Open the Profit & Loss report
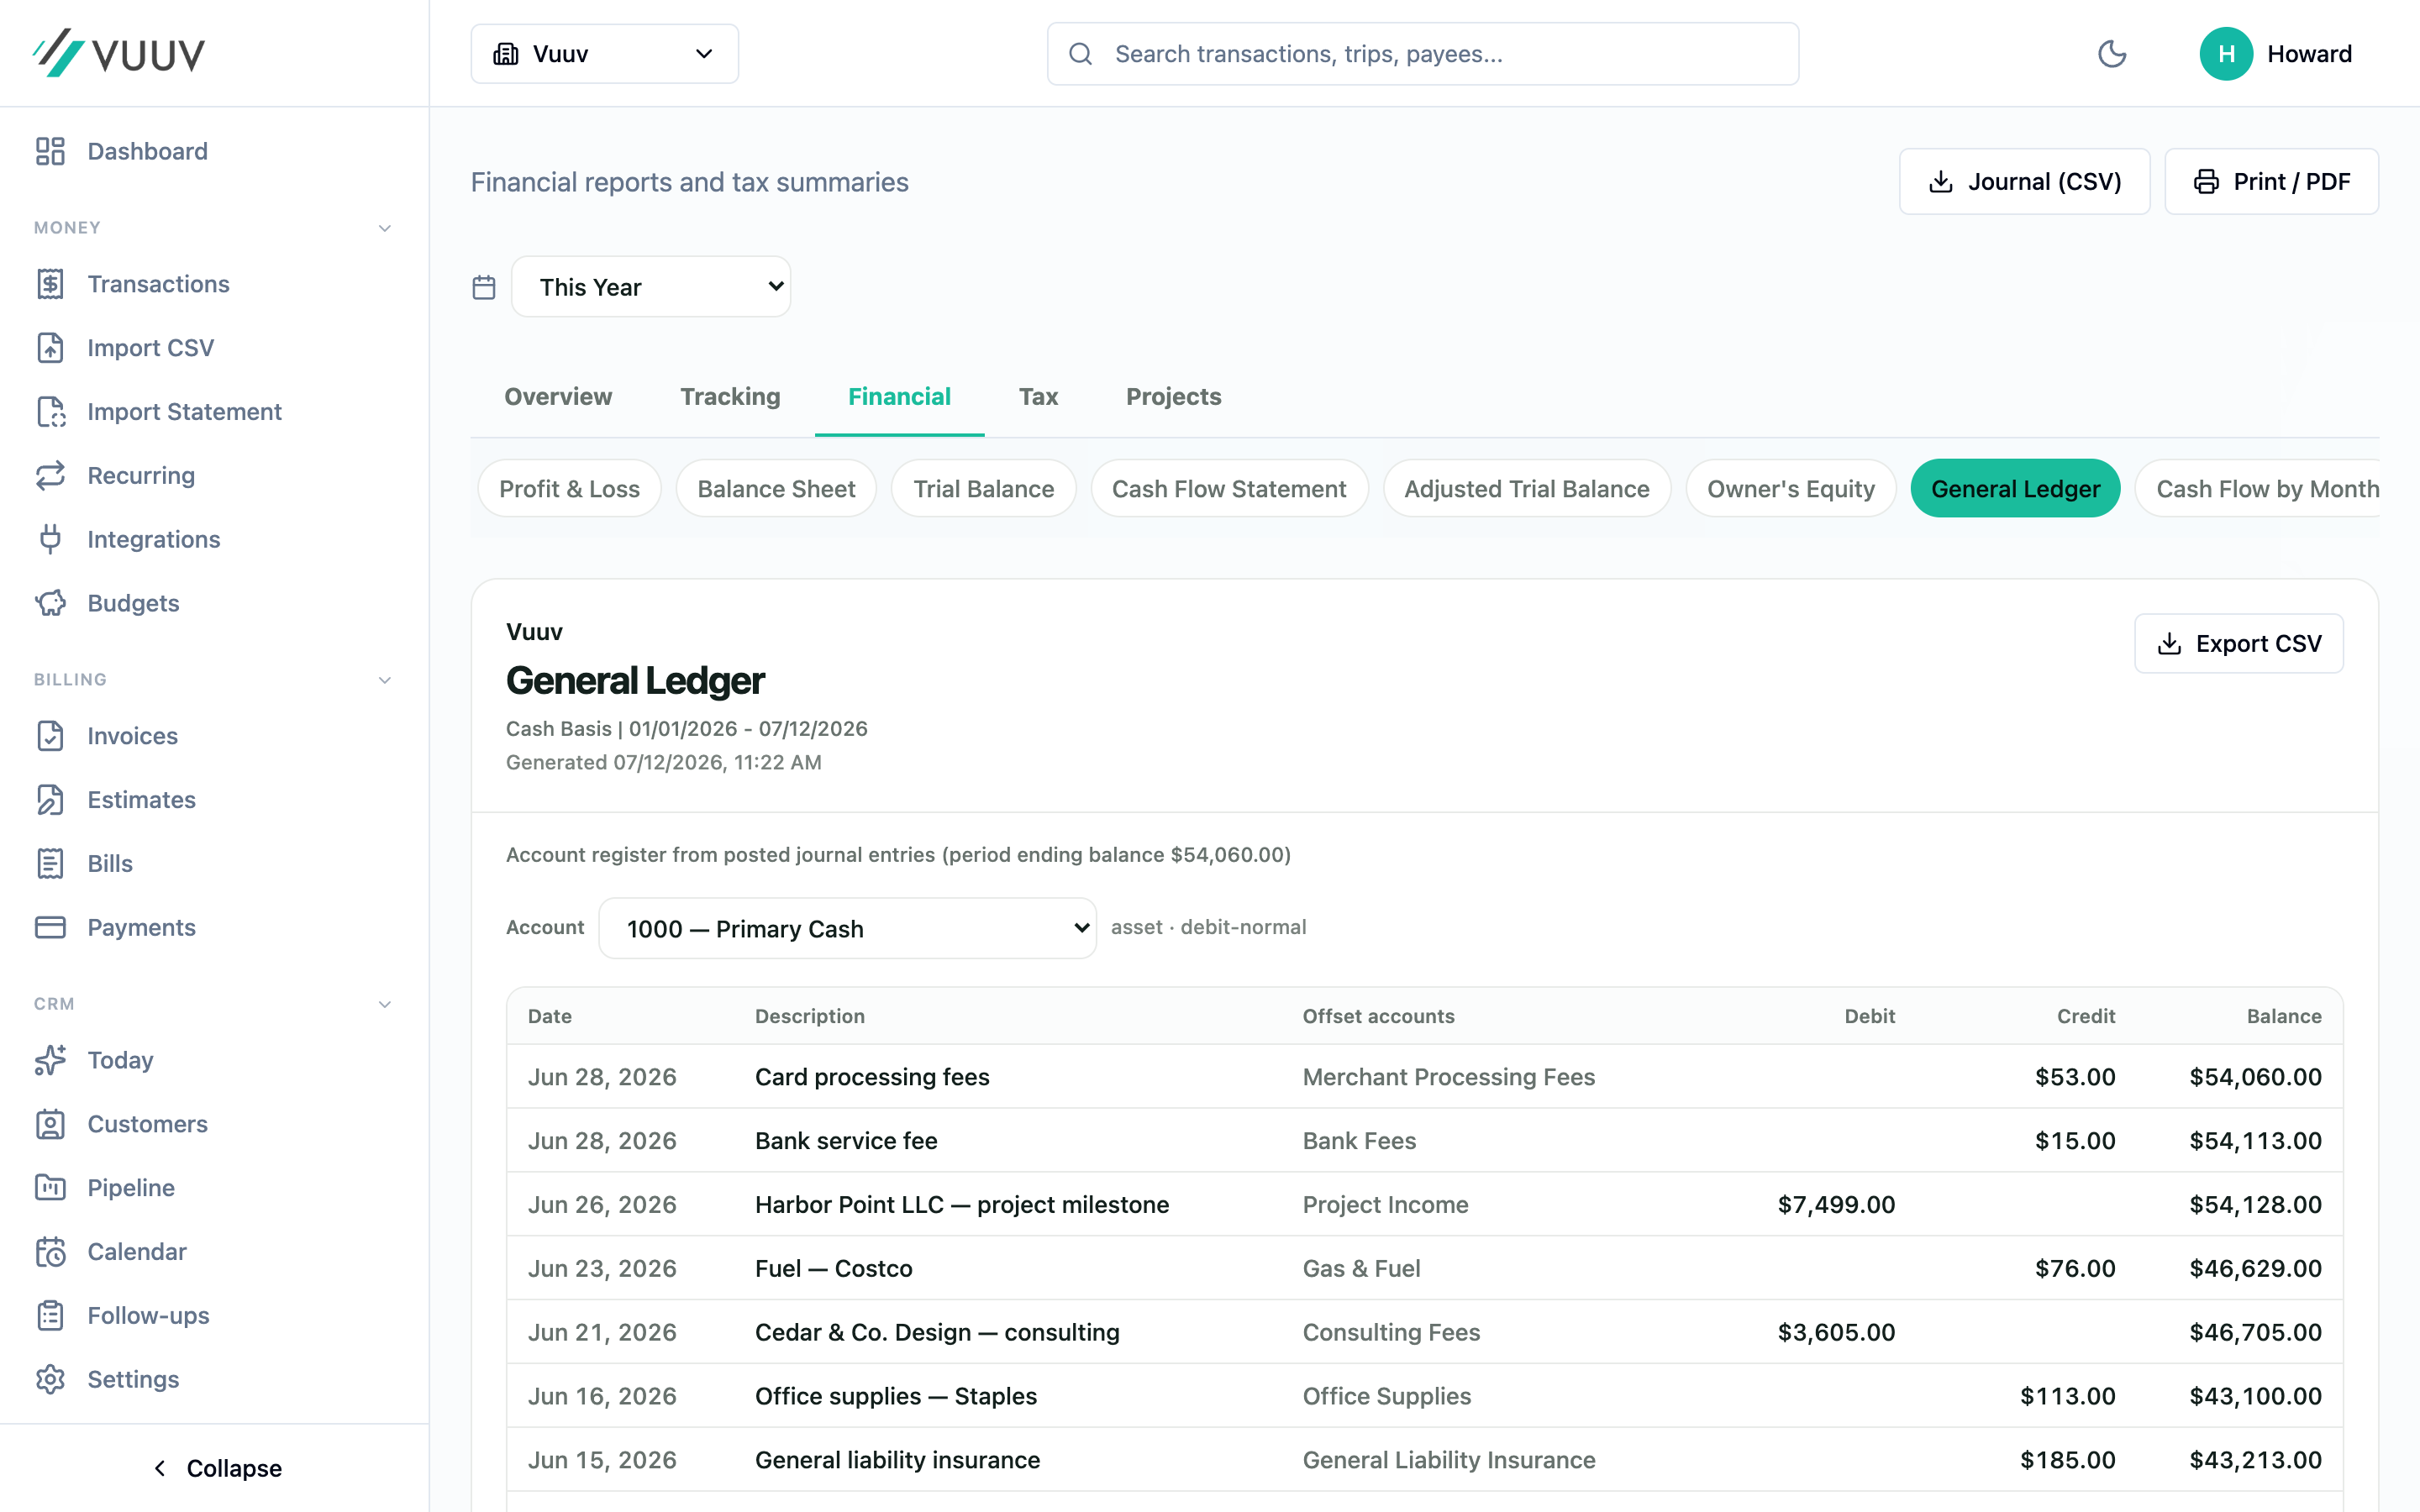 tap(569, 488)
